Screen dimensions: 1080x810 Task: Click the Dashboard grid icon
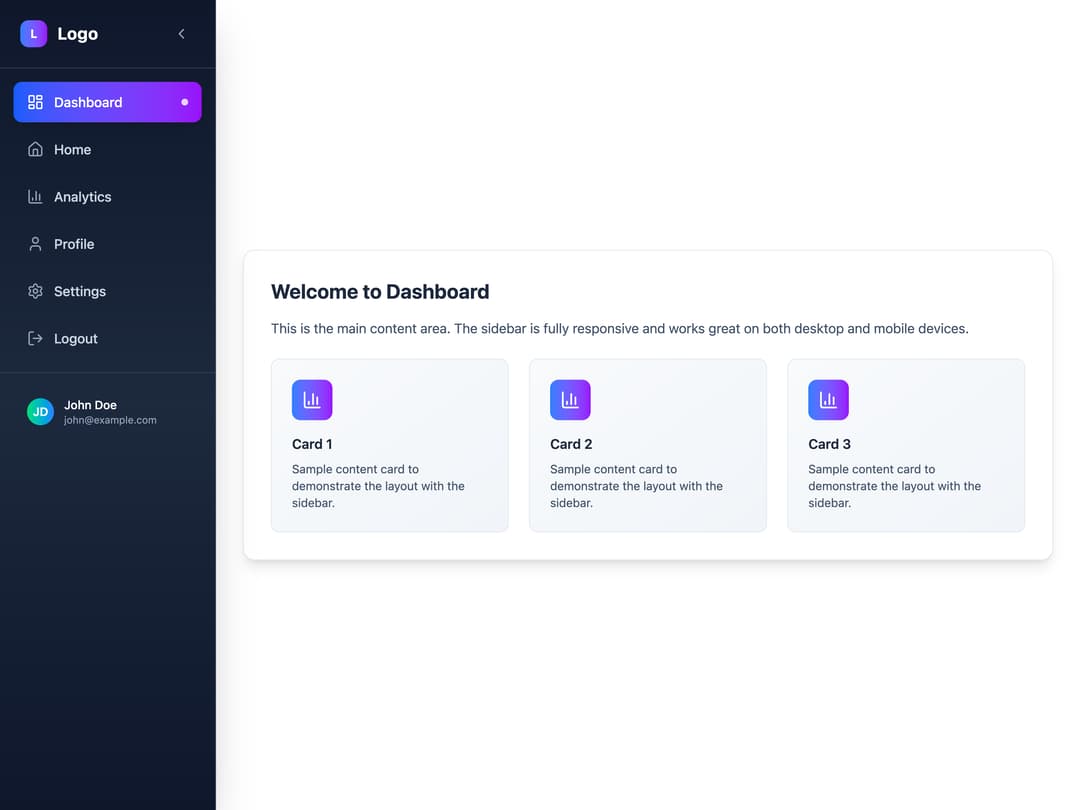click(35, 102)
